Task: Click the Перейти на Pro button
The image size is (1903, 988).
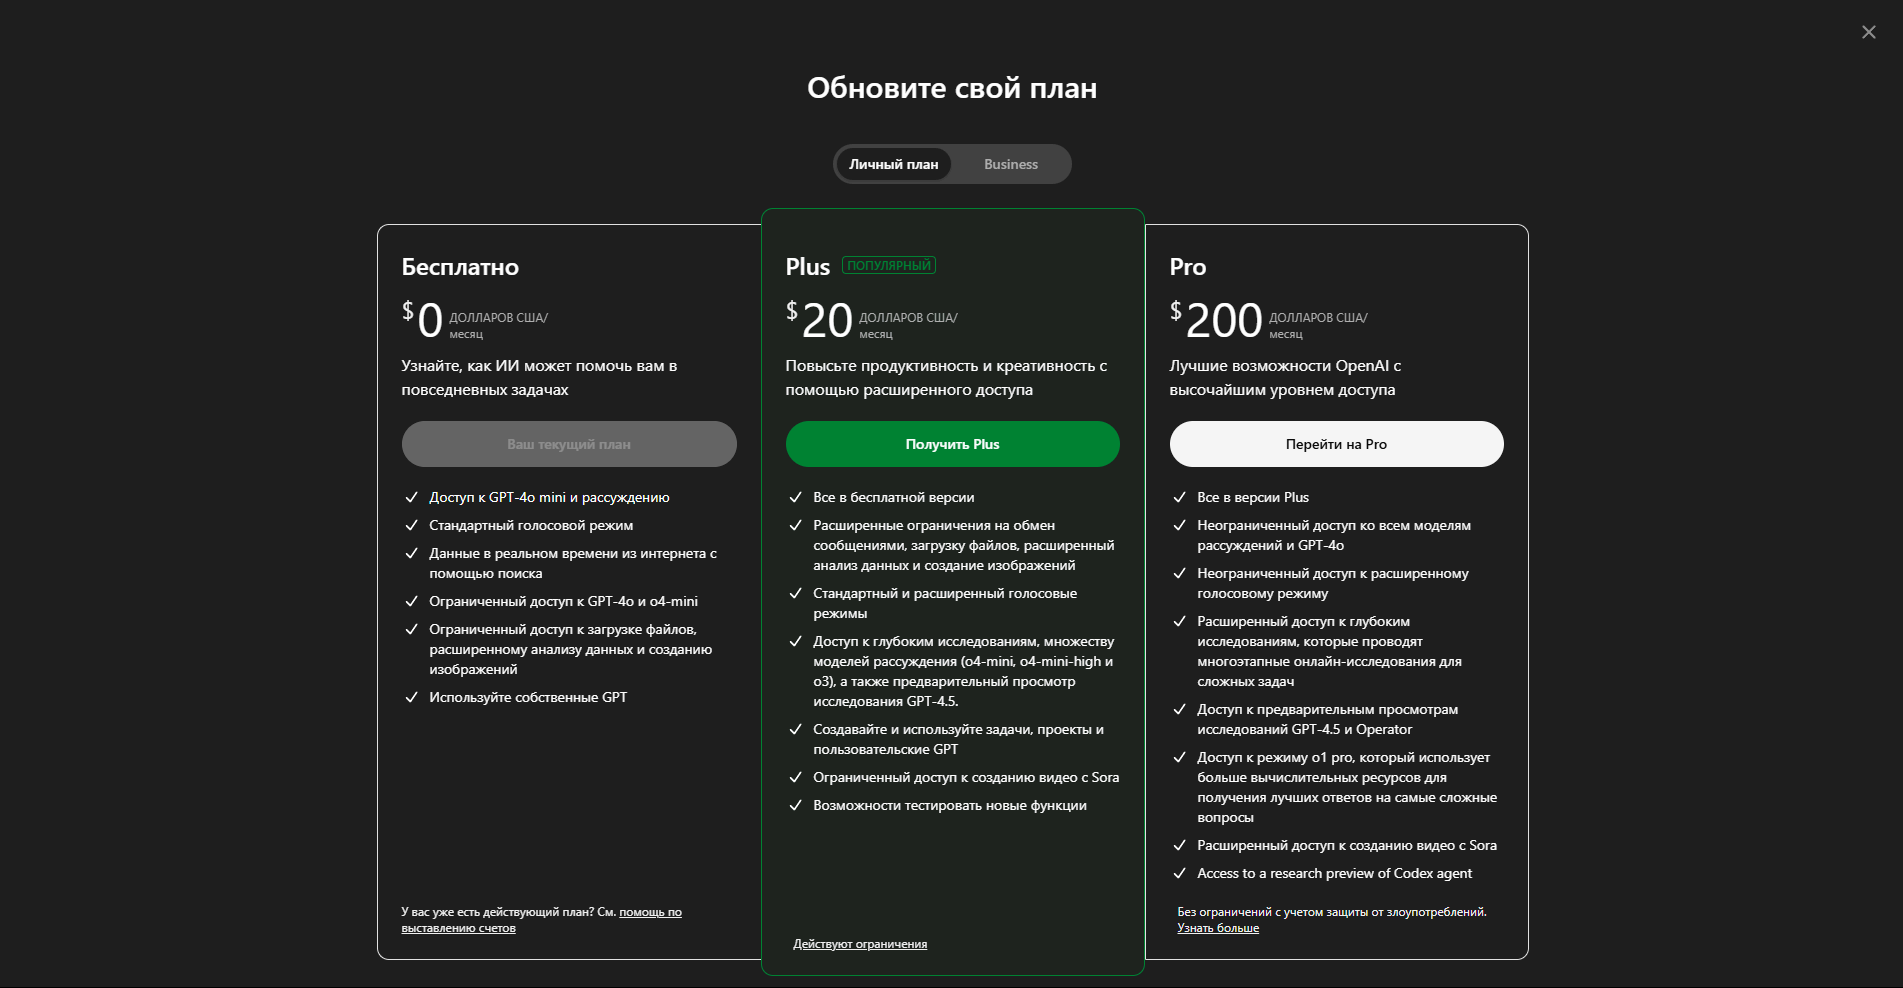Action: coord(1336,444)
